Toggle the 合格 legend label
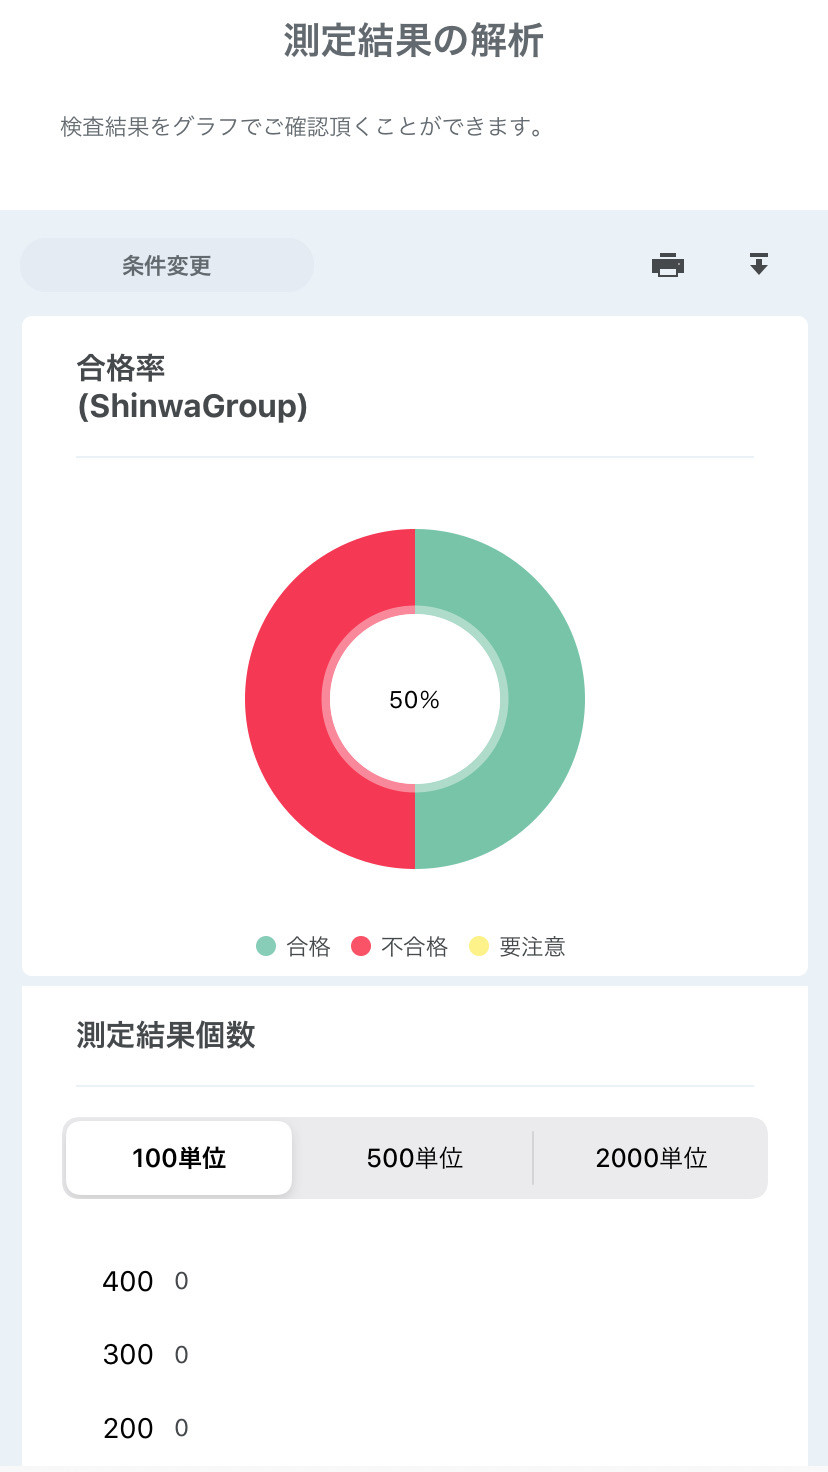The height and width of the screenshot is (1472, 828). tap(308, 947)
